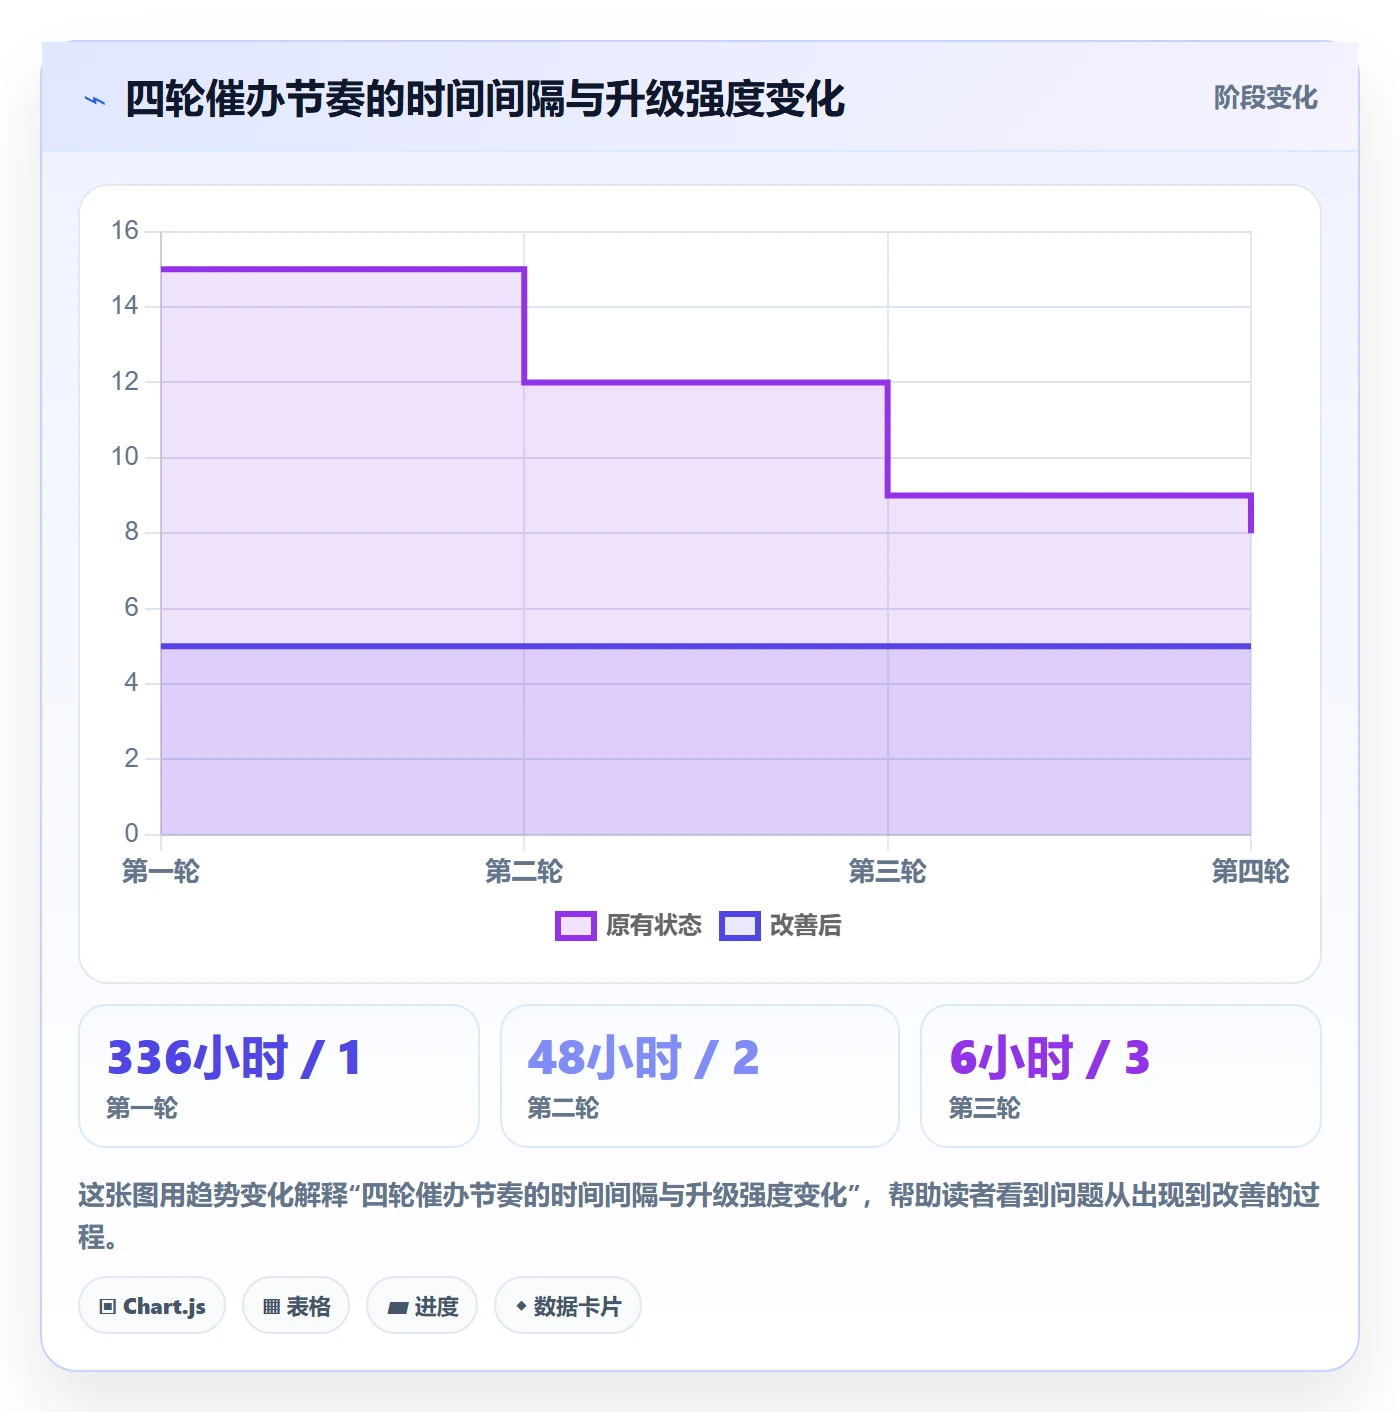Click the indigo 改善后 legend color box
This screenshot has width=1400, height=1412.
[740, 926]
